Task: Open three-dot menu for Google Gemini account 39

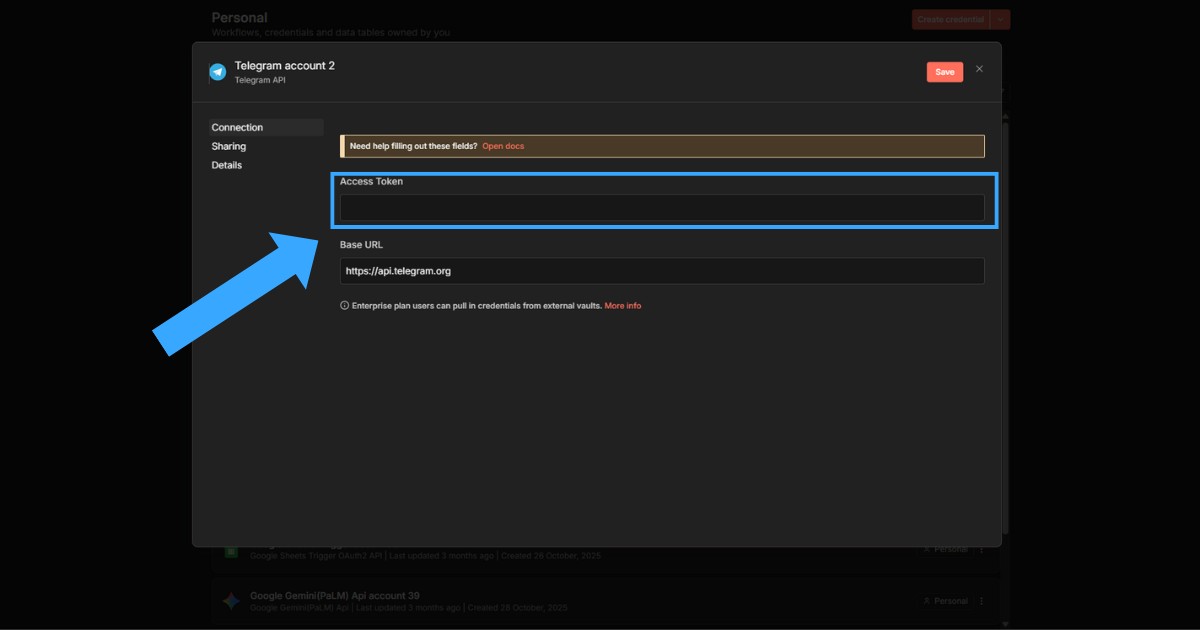Action: [x=981, y=601]
